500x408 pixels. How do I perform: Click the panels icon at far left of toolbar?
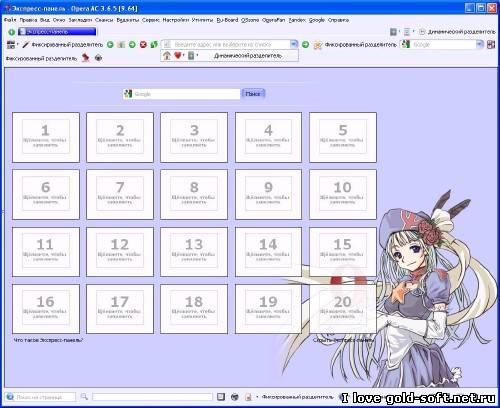point(11,44)
